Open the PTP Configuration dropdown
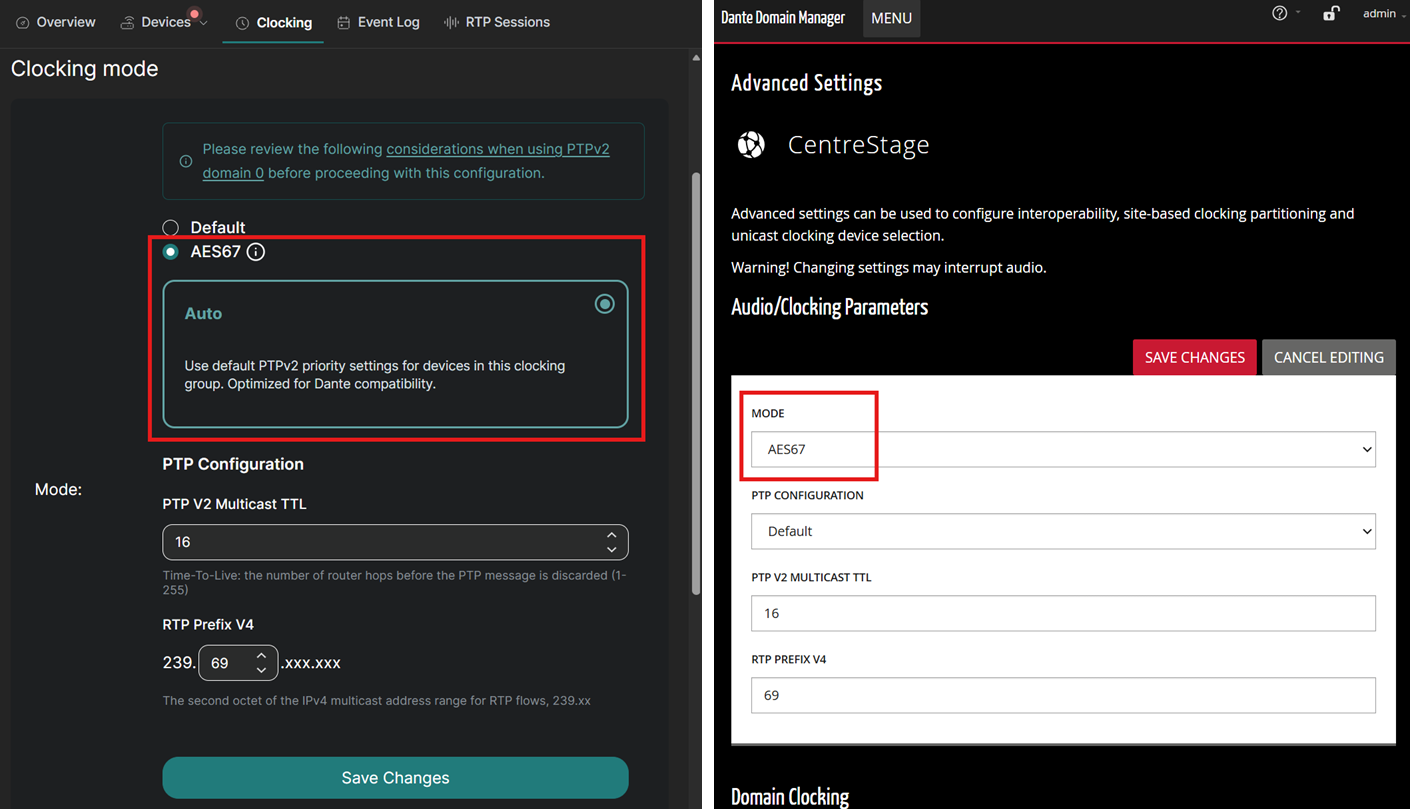The width and height of the screenshot is (1410, 809). coord(1063,531)
